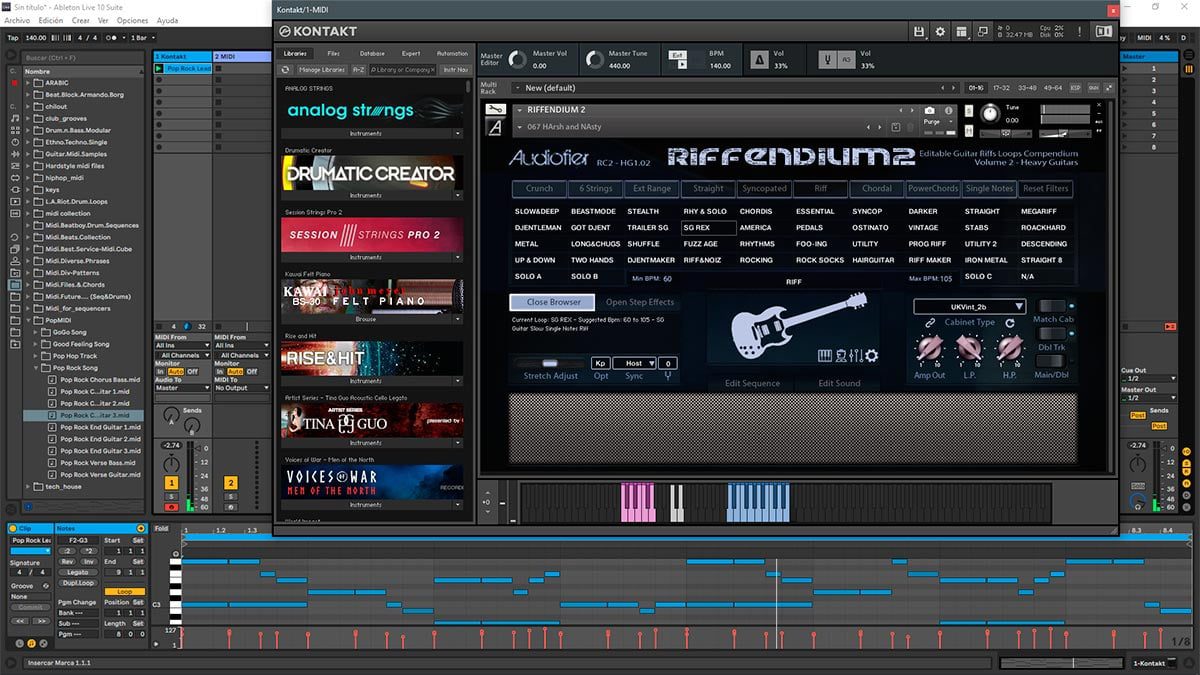Click the Pop Rock Lead clip slot
This screenshot has width=1200, height=675.
coord(182,69)
